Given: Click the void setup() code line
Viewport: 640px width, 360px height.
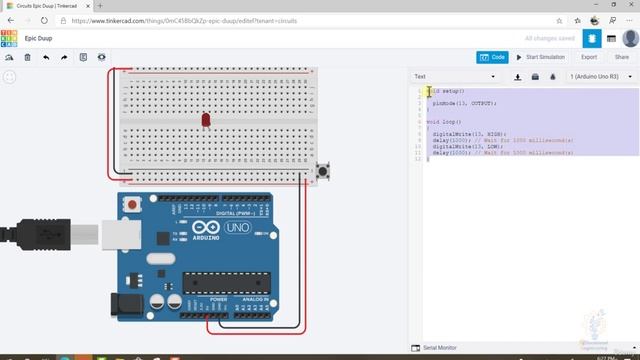Looking at the screenshot, I should (x=445, y=91).
